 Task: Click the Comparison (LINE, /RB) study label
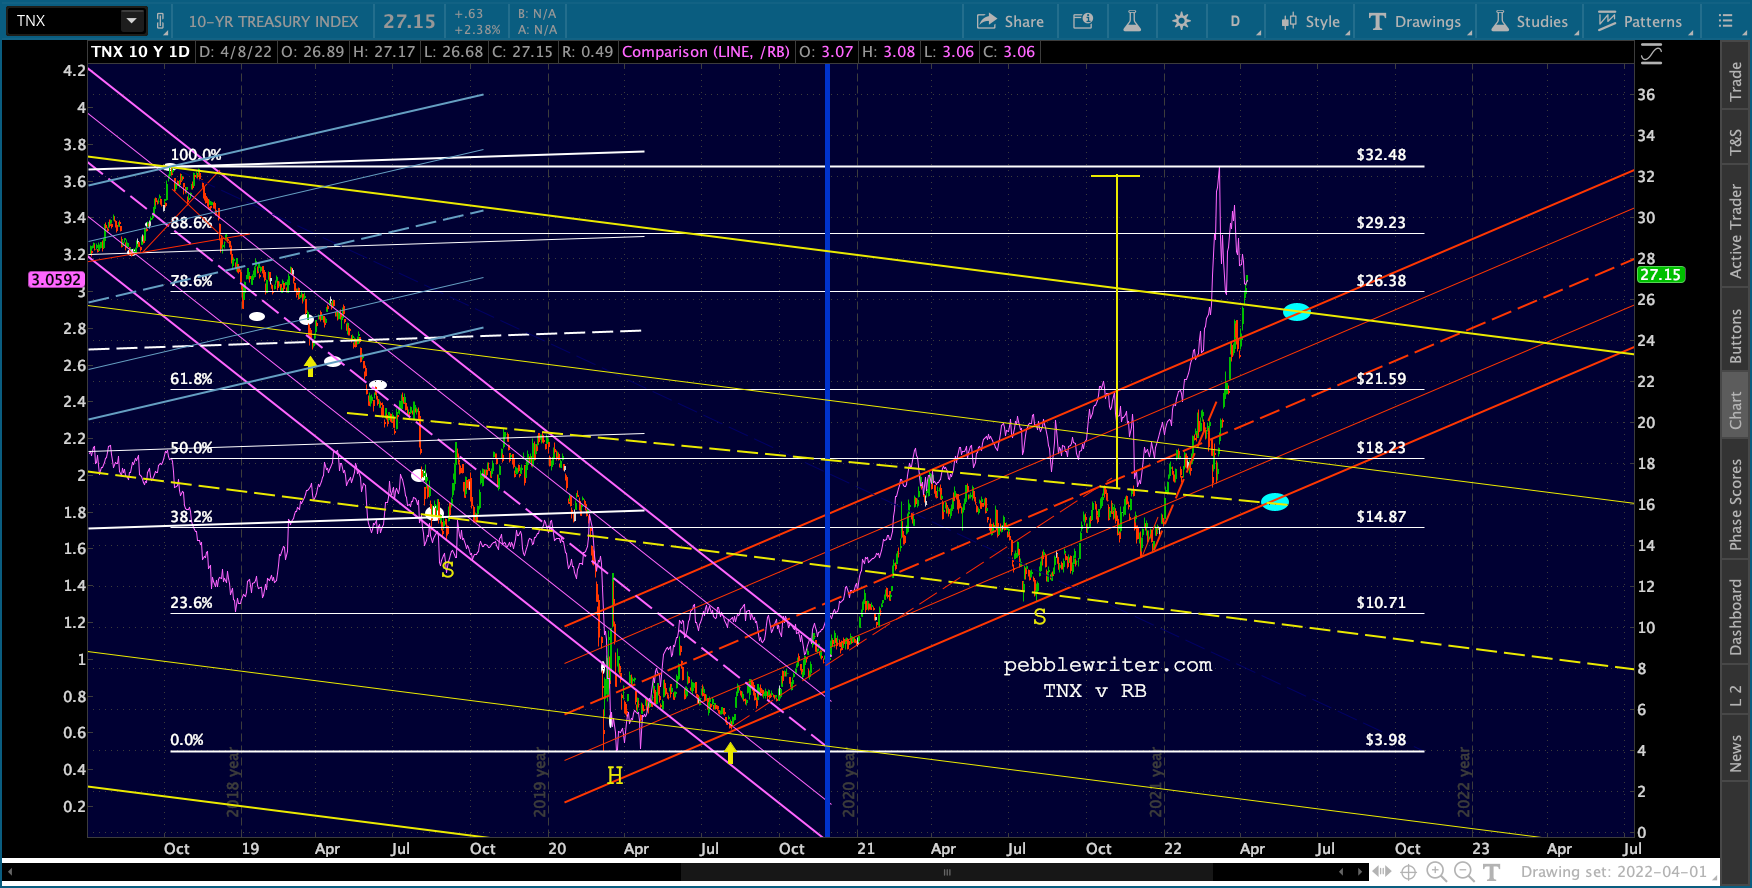[706, 52]
